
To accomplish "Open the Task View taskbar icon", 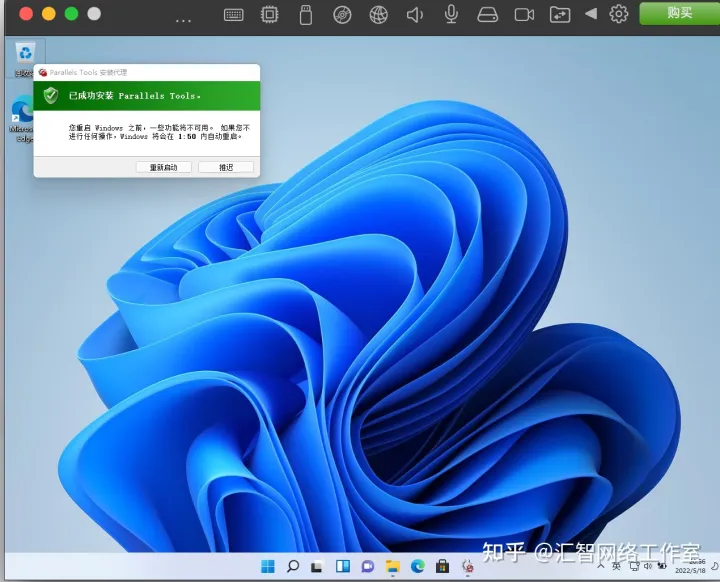I will tap(317, 567).
